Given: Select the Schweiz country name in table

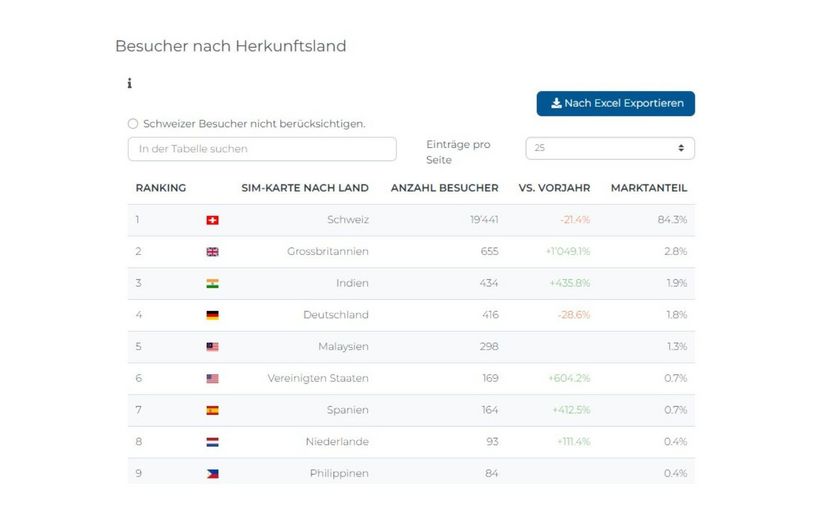Looking at the screenshot, I should [x=348, y=220].
